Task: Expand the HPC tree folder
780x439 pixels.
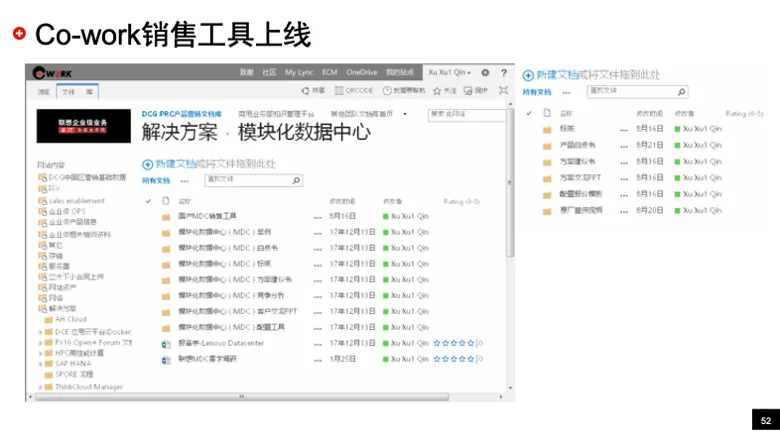Action: (40, 353)
